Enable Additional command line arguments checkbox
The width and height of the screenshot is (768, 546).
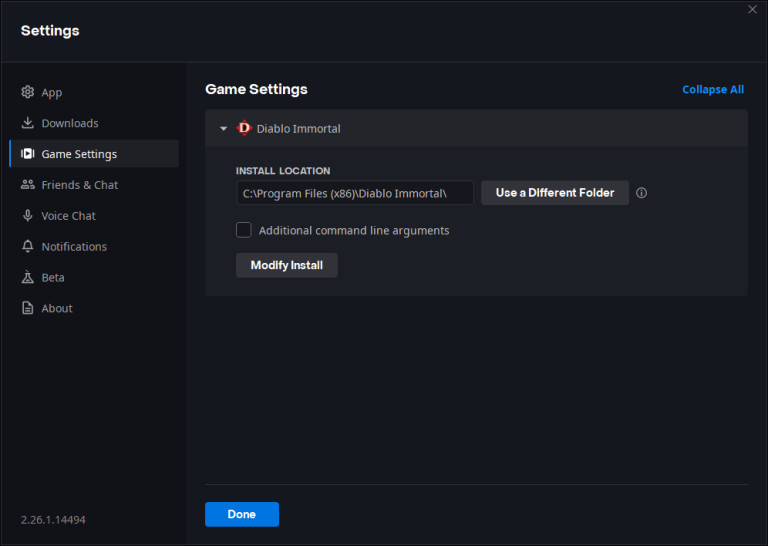244,230
